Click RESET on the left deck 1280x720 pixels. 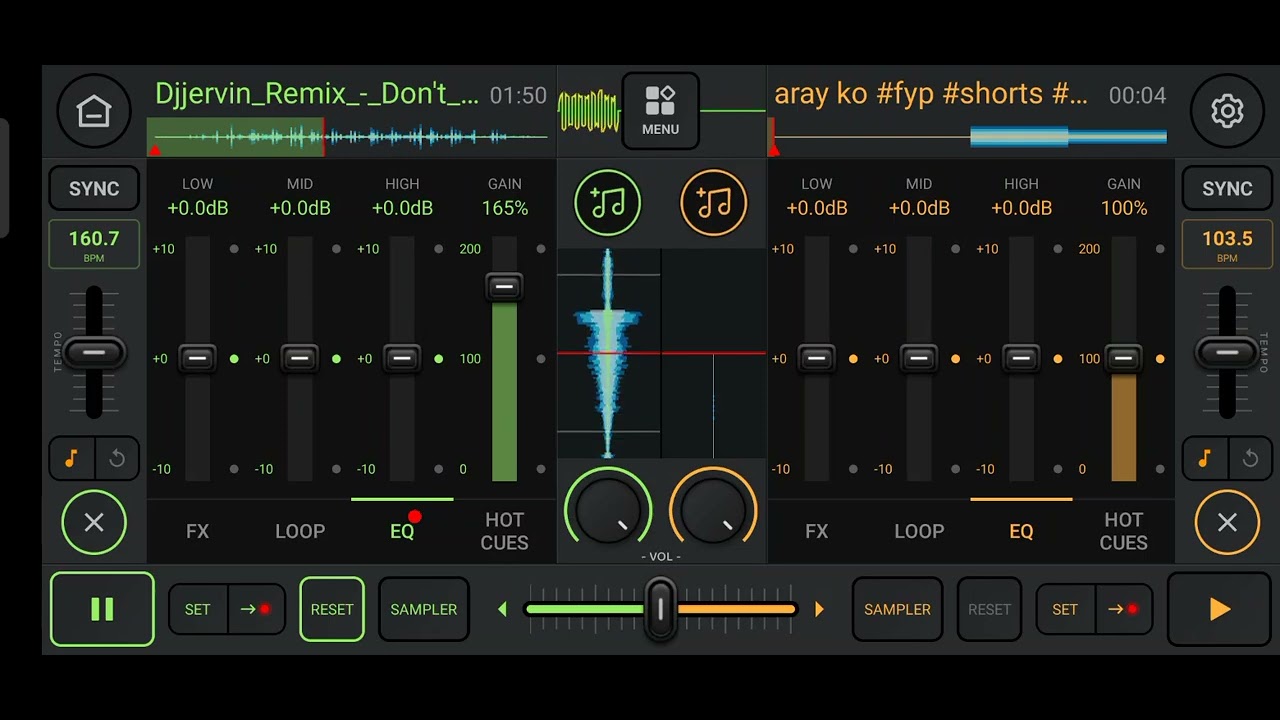click(332, 609)
